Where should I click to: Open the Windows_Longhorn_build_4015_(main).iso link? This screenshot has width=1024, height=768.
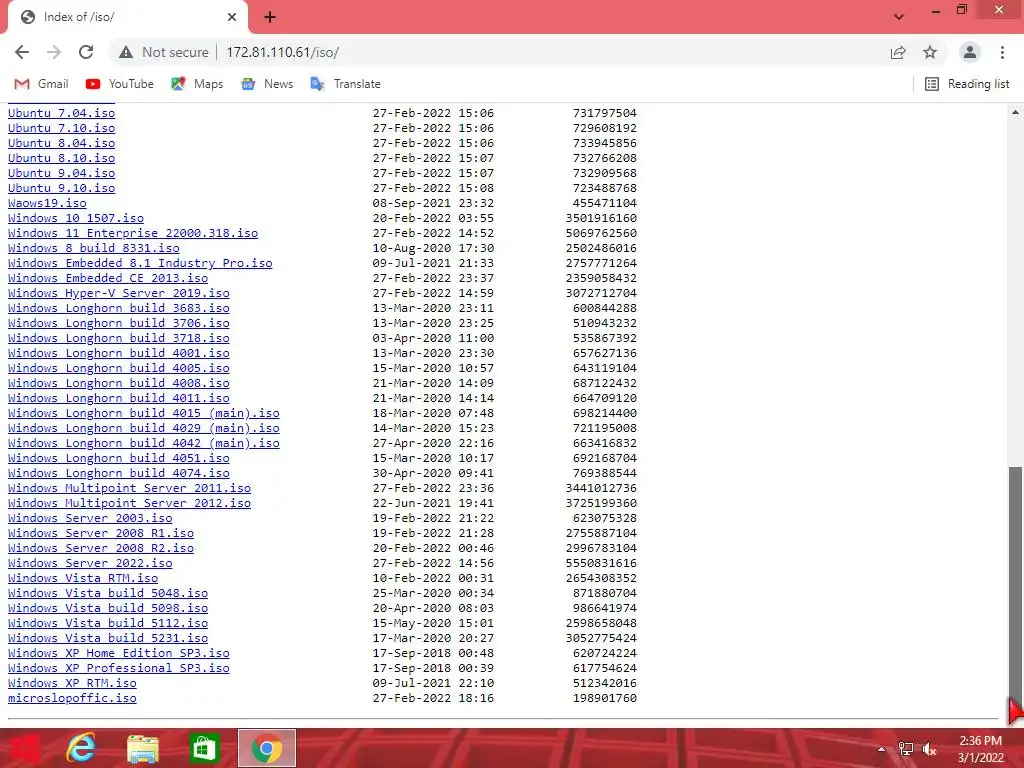click(144, 413)
